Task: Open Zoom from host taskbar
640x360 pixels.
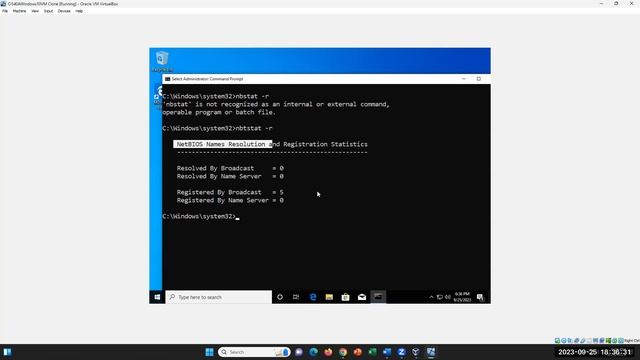Action: tap(401, 352)
